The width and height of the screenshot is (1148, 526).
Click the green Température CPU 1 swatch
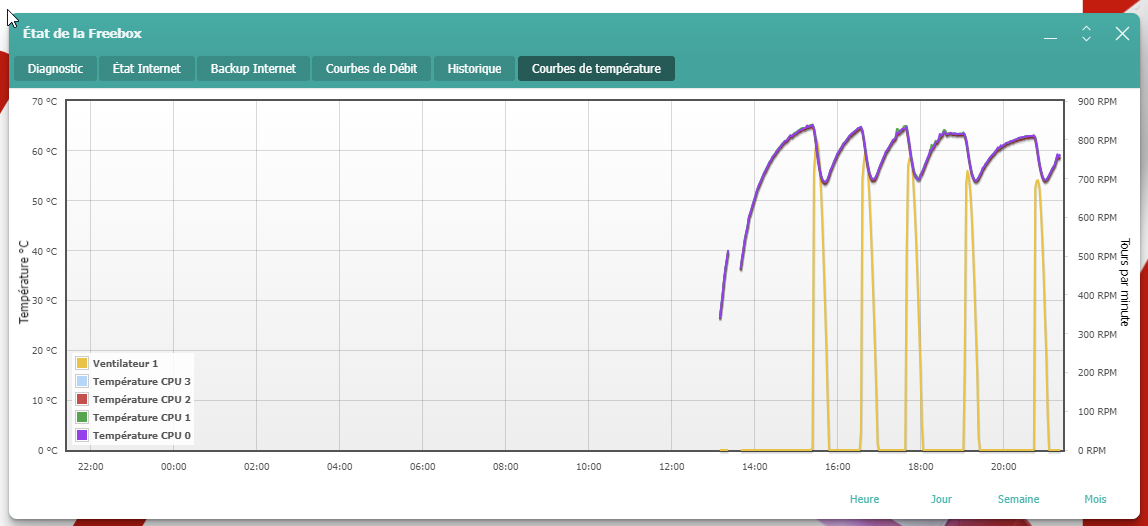[82, 417]
